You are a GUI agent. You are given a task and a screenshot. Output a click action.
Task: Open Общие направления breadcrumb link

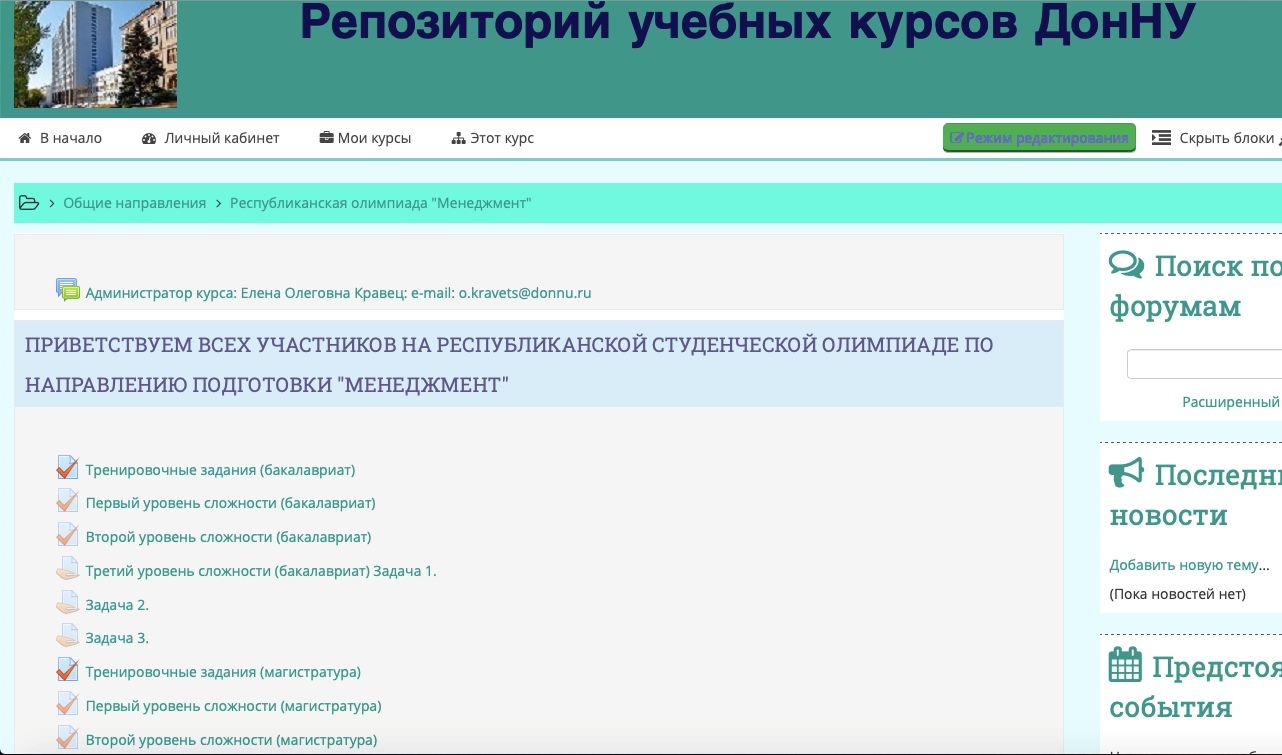point(135,203)
